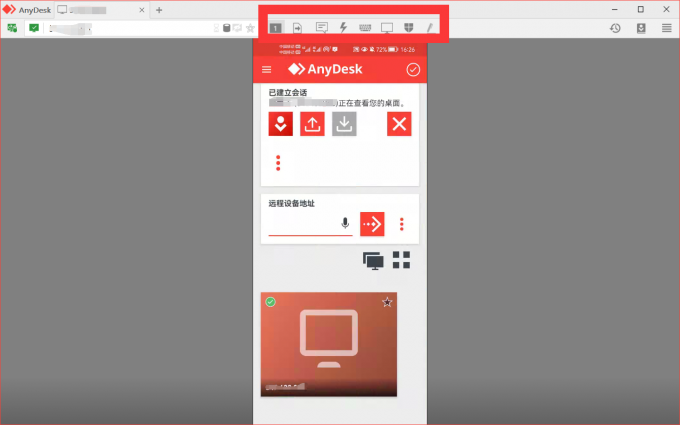This screenshot has height=425, width=680.
Task: Tap the microphone voice input icon
Action: (x=345, y=223)
